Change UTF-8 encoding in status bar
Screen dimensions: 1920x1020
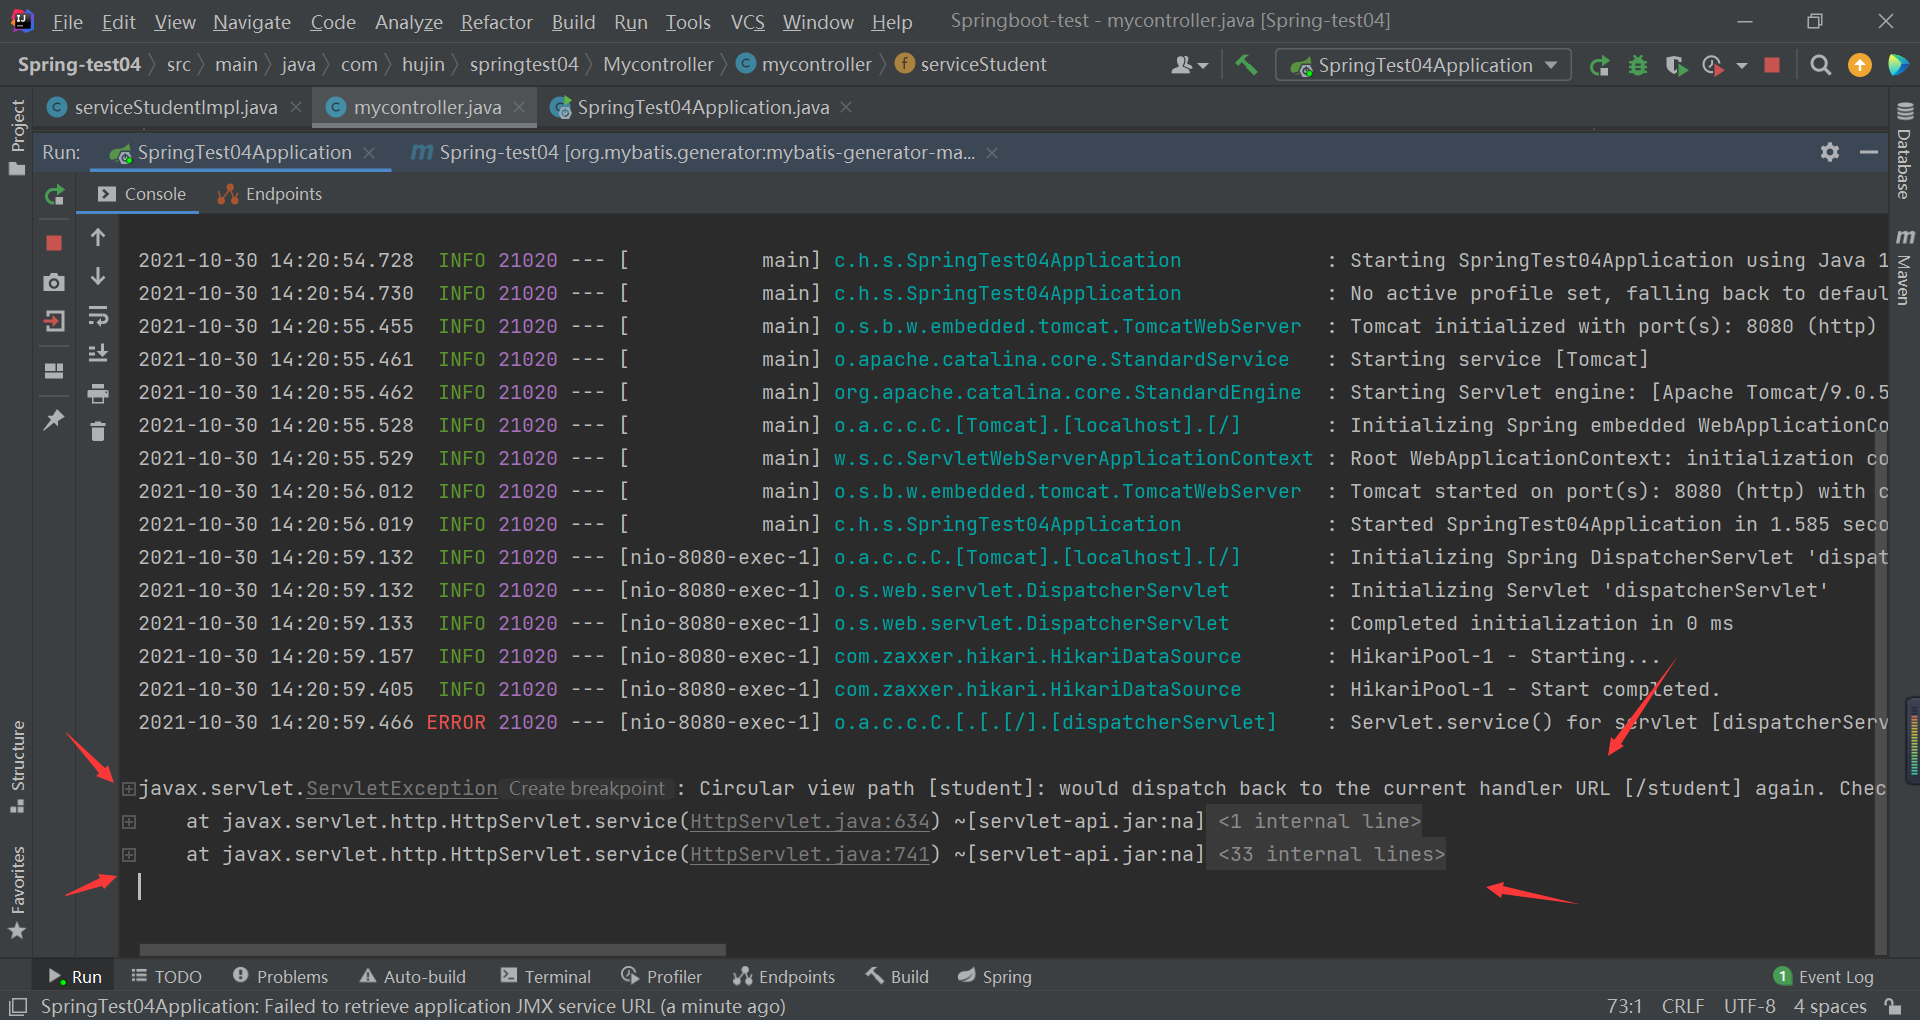[1748, 1006]
